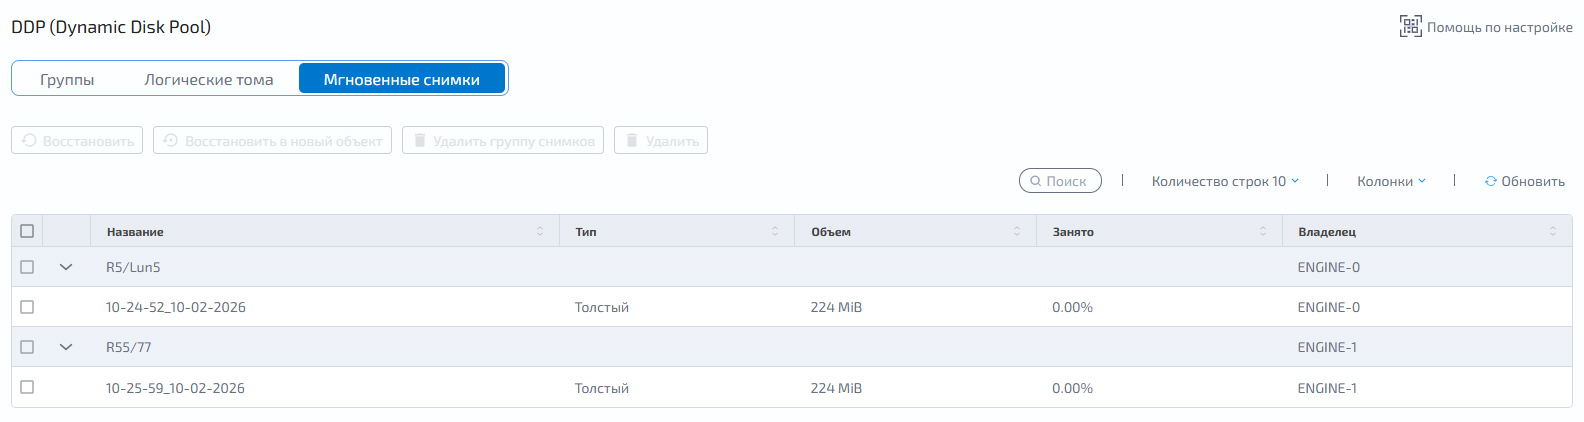Screen dimensions: 1584x422
Task: Check the R5/Lun5 group checkbox
Action: 27,267
